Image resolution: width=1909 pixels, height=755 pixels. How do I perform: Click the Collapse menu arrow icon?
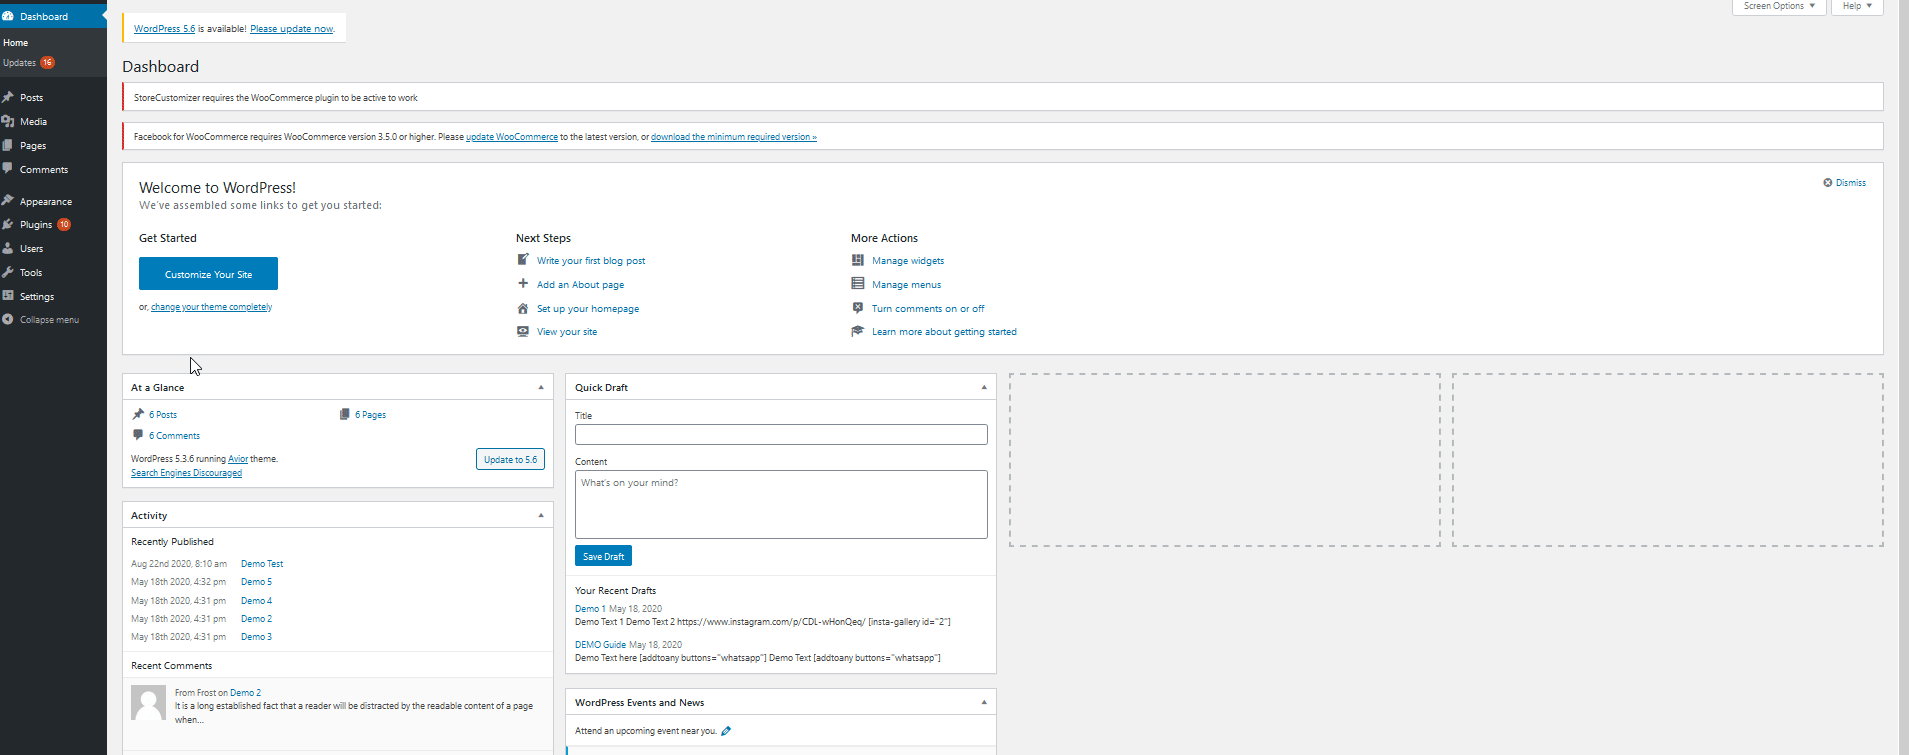[x=8, y=319]
